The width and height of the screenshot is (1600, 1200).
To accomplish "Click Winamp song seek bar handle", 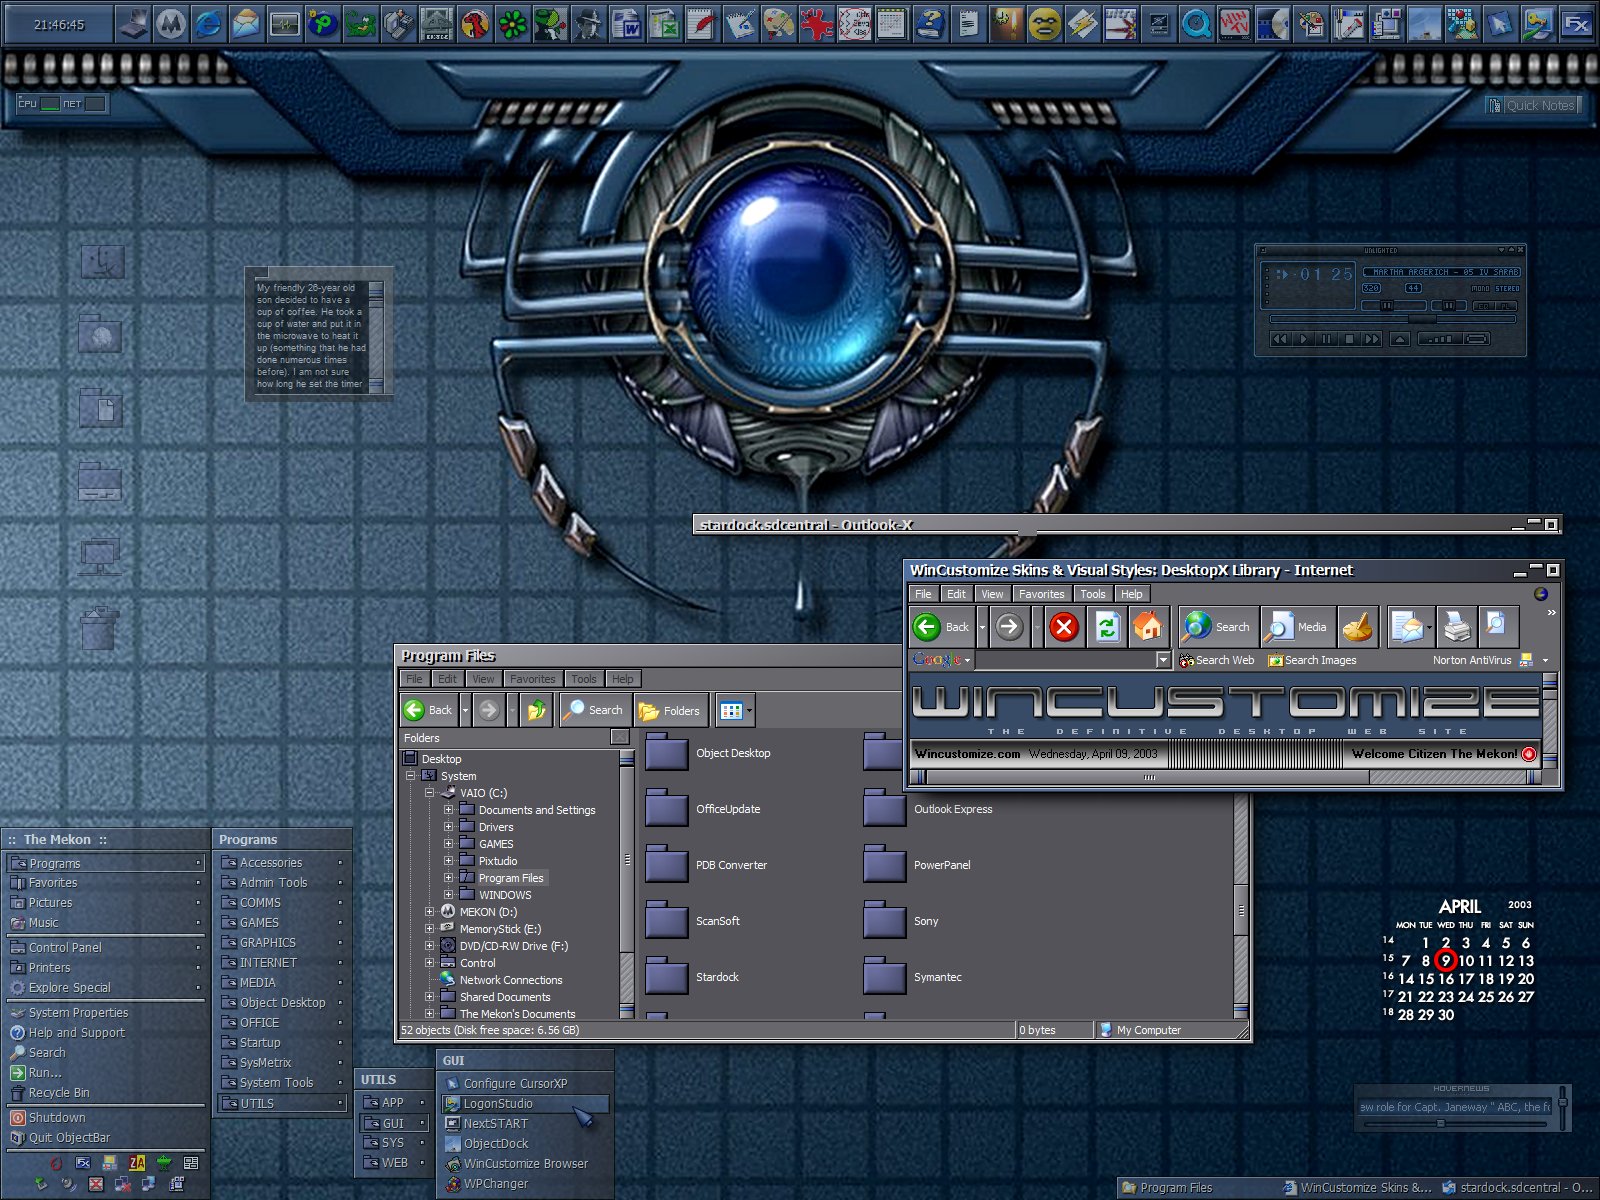I will 1422,319.
